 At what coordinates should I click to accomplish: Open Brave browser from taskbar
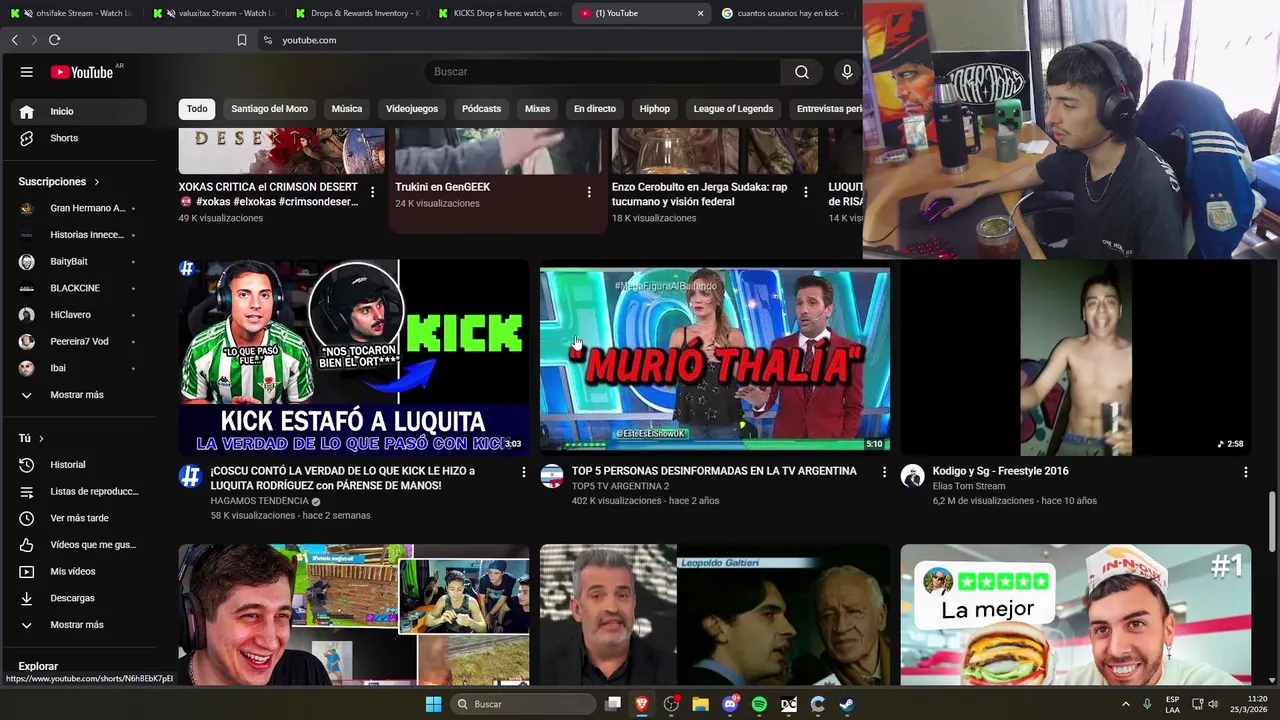642,704
